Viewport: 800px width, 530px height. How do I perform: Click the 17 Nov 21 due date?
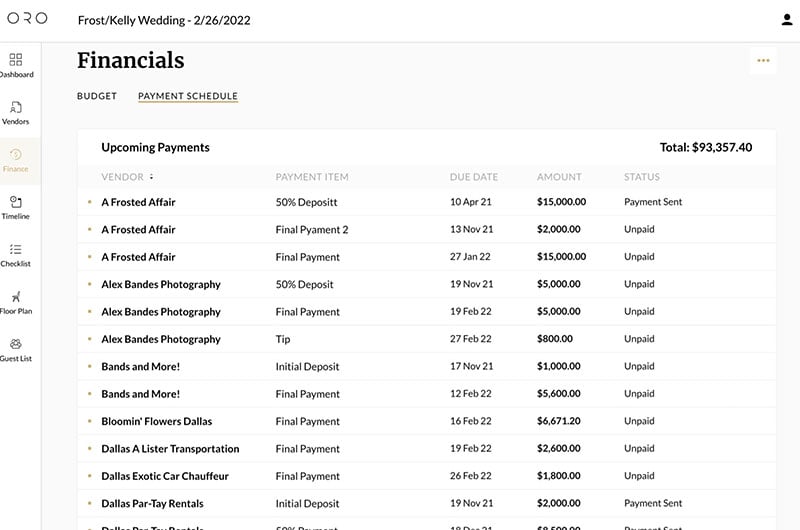[471, 366]
